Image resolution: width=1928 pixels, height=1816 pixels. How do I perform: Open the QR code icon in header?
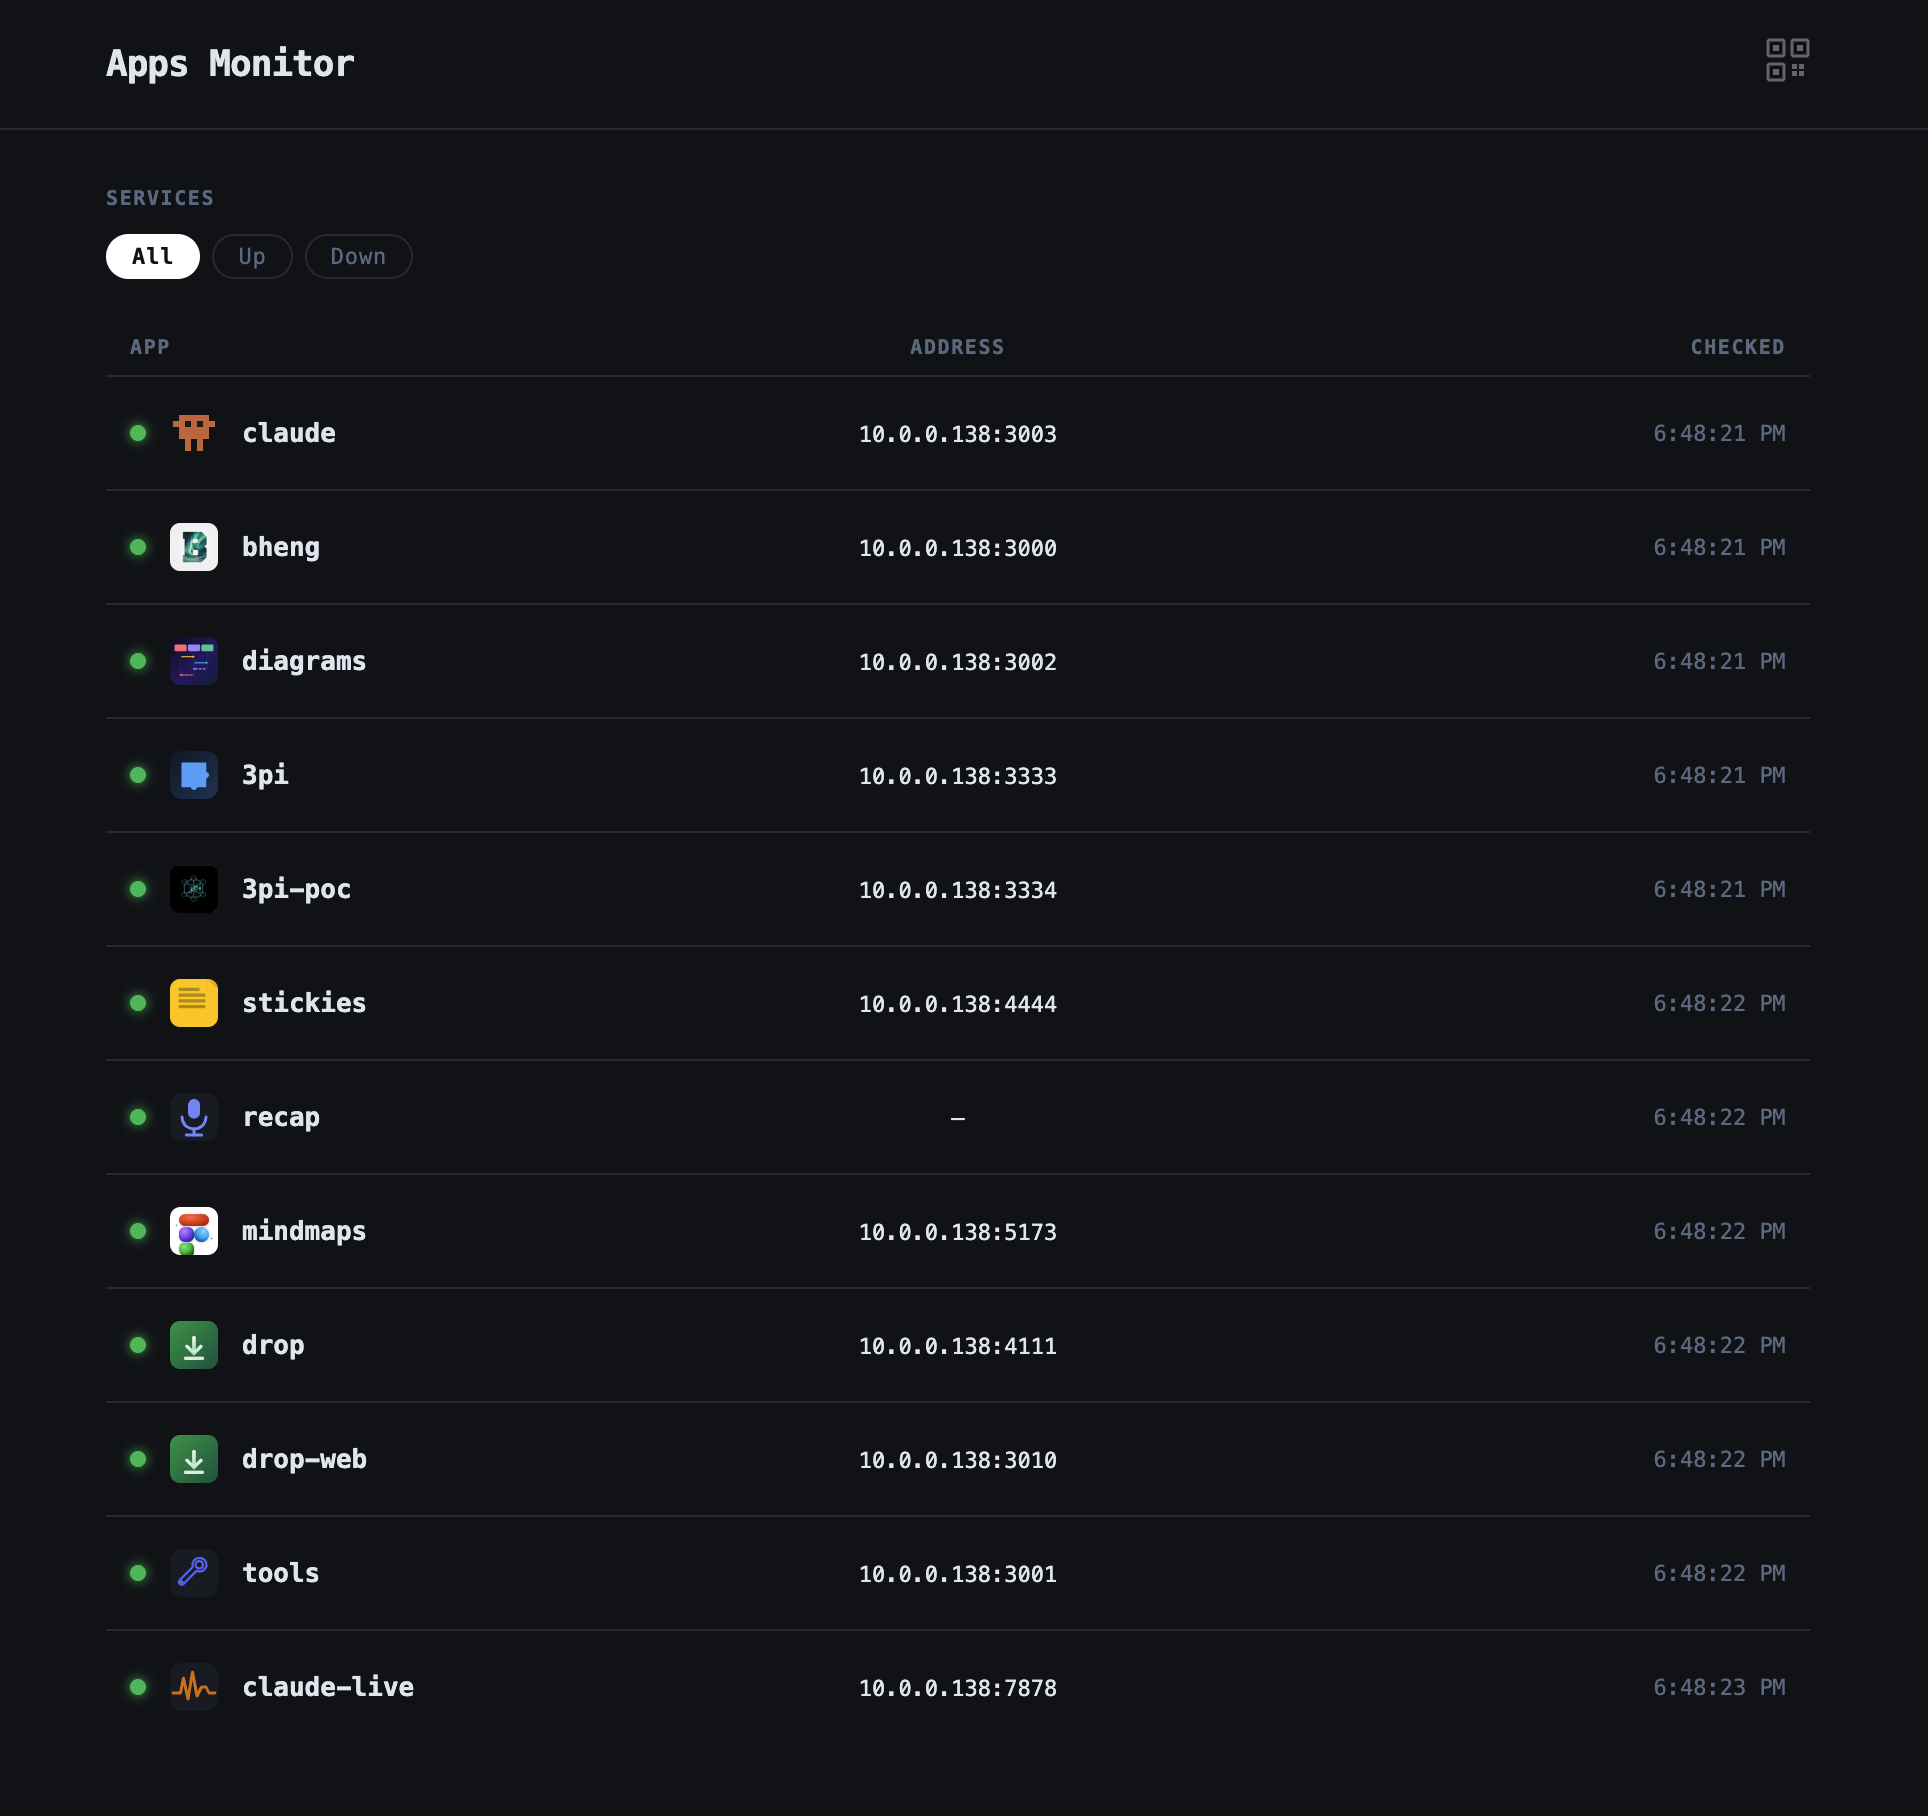click(x=1786, y=60)
